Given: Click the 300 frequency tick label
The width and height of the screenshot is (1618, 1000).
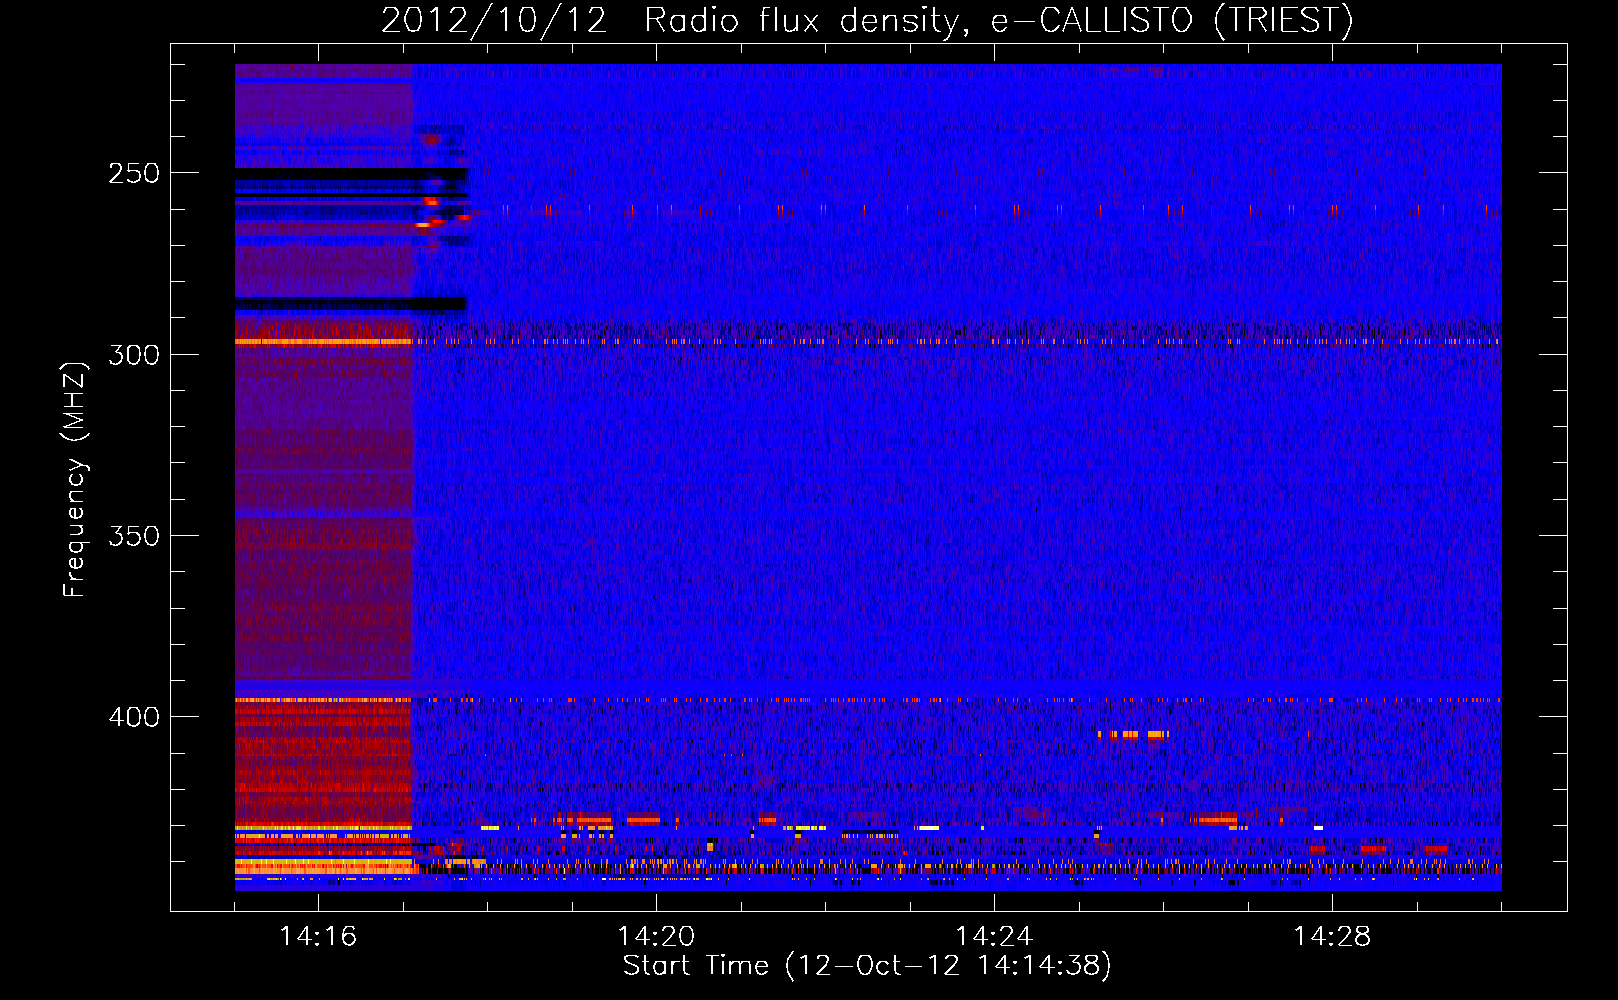Looking at the screenshot, I should pos(134,355).
